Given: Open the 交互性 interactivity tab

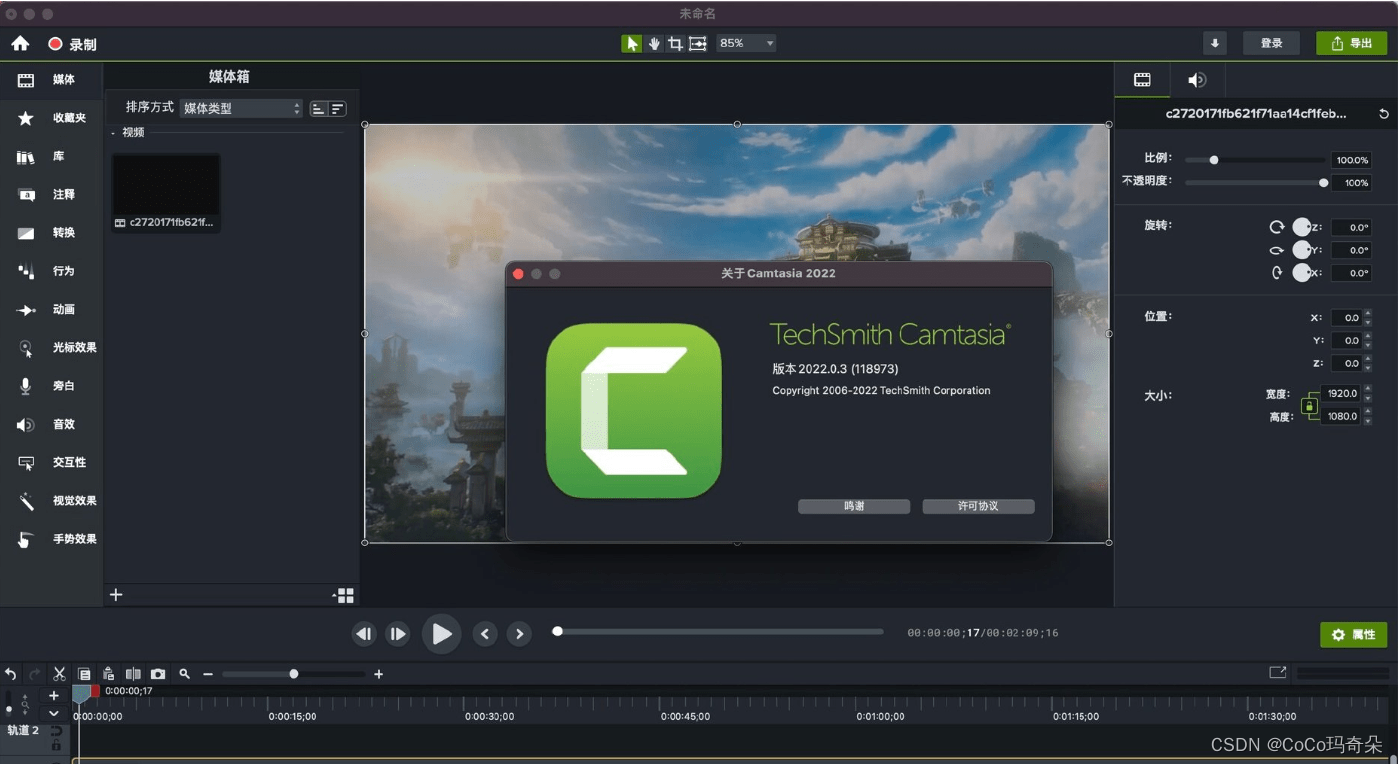Looking at the screenshot, I should pyautogui.click(x=51, y=463).
